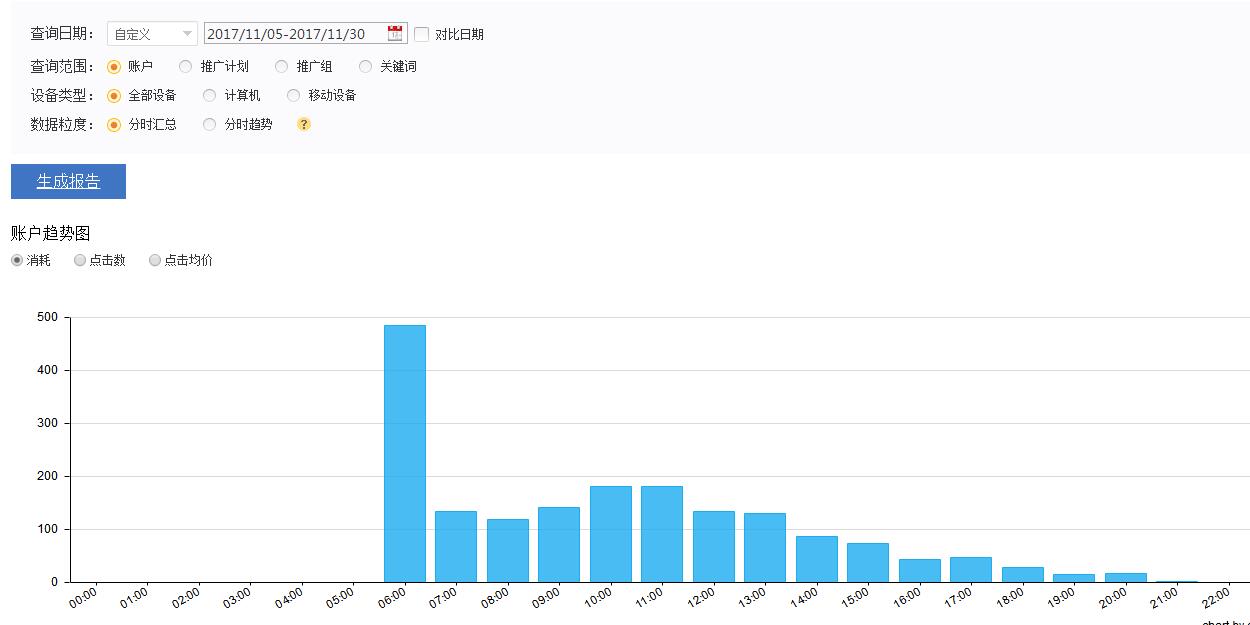Click the 生成报告 button
This screenshot has width=1250, height=625.
[68, 182]
